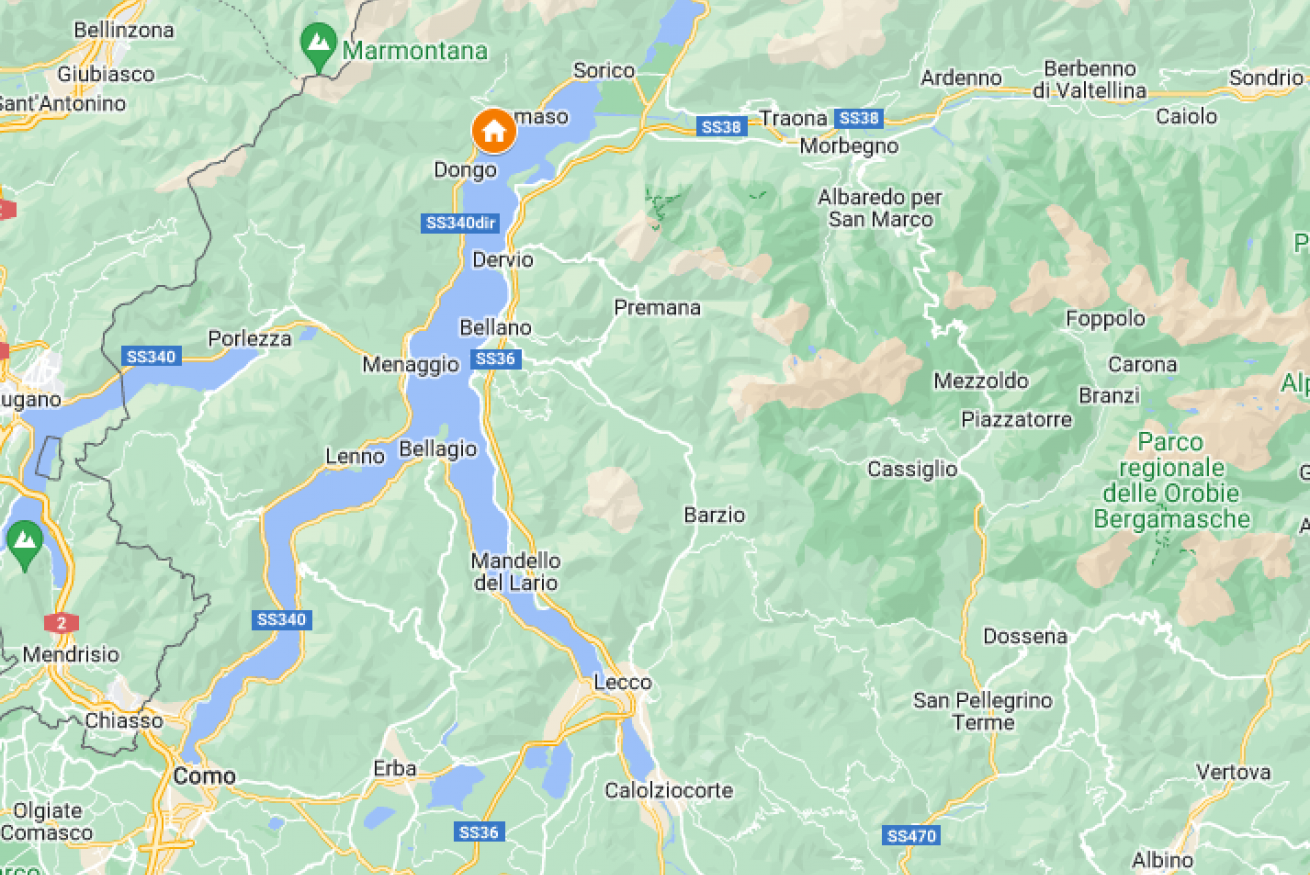Click the SS38 shield beside Traona
The height and width of the screenshot is (875, 1310).
[x=859, y=118]
